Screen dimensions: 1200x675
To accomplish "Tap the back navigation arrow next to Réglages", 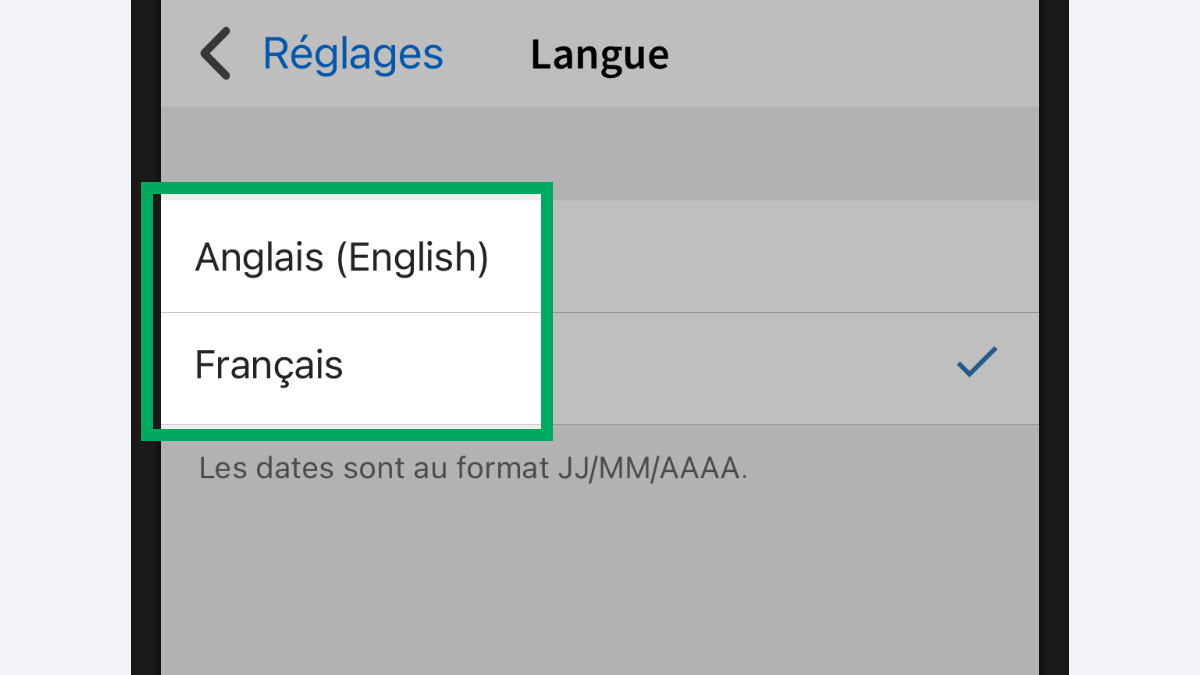I will click(214, 54).
